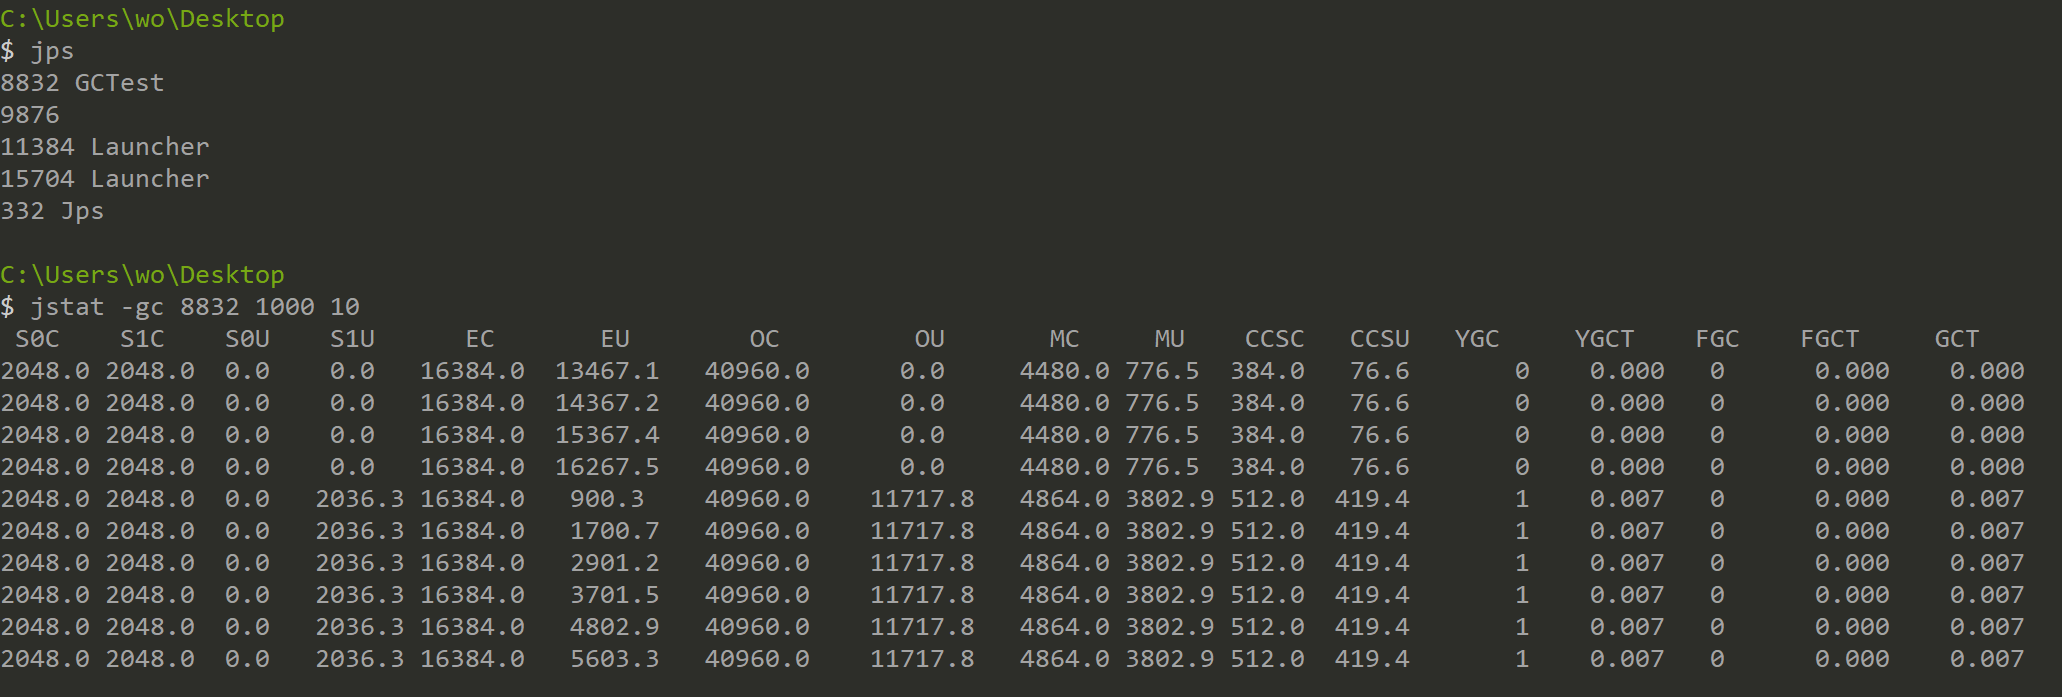Select the MU column header
The width and height of the screenshot is (2062, 697).
[x=1169, y=339]
